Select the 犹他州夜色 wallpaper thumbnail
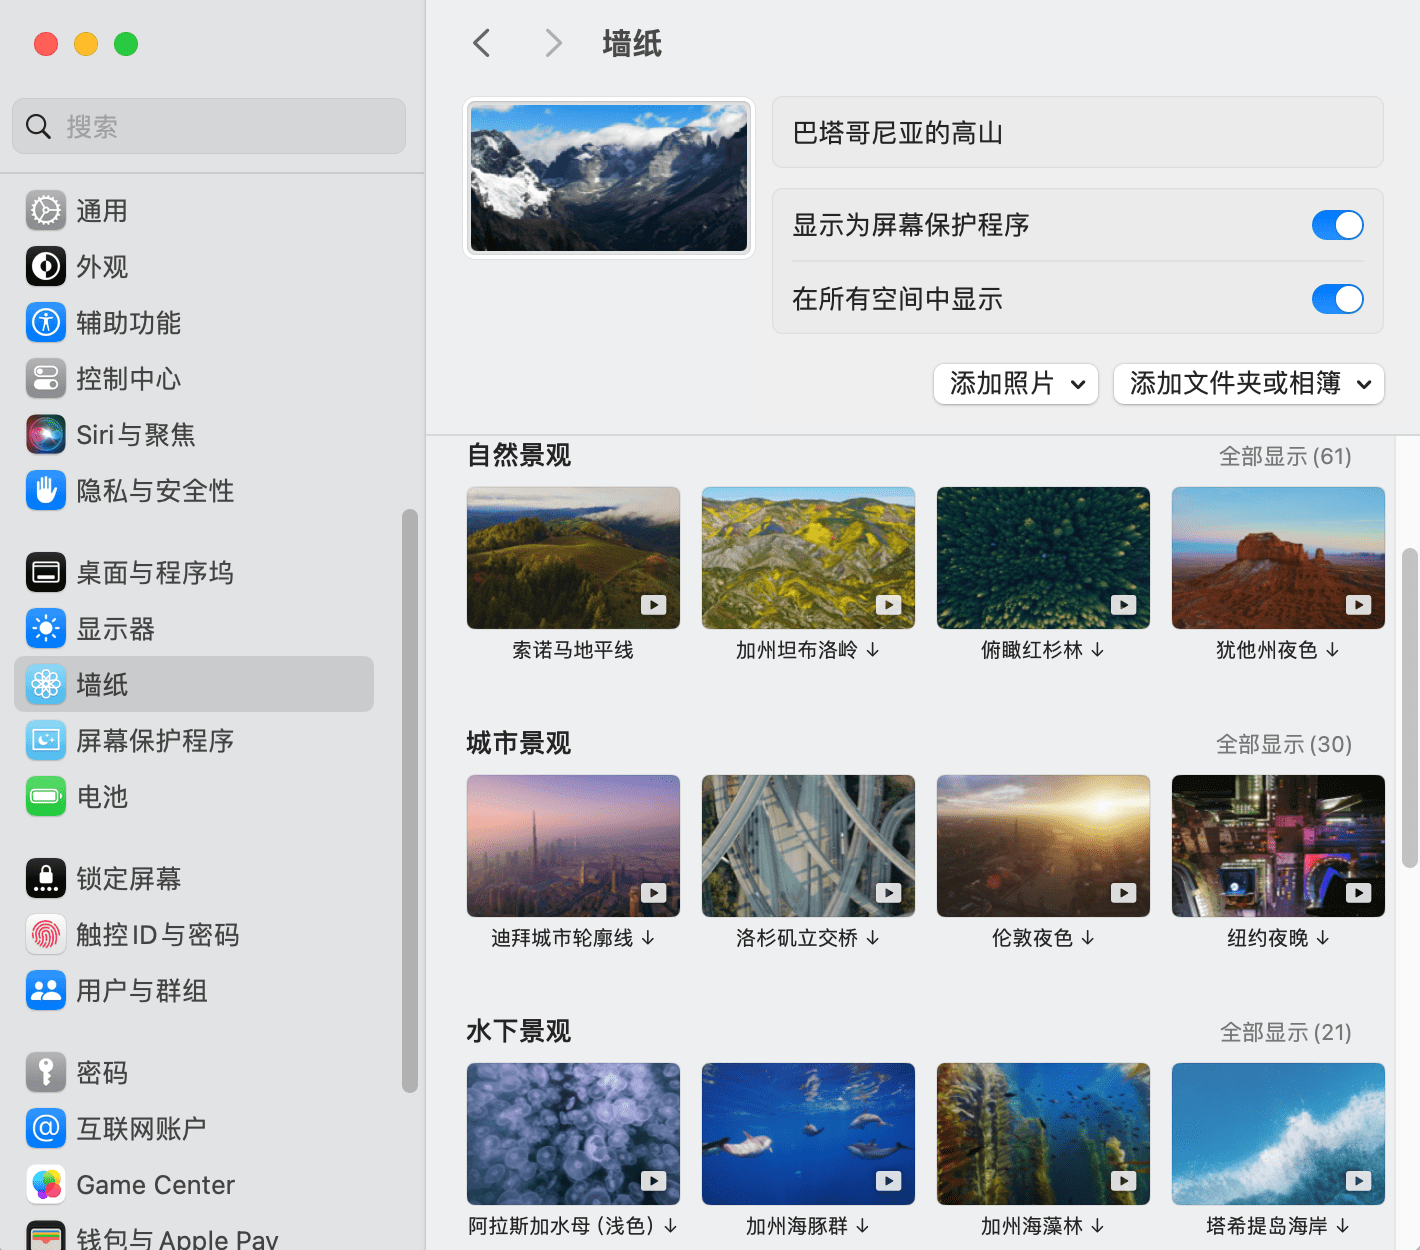 coord(1278,558)
